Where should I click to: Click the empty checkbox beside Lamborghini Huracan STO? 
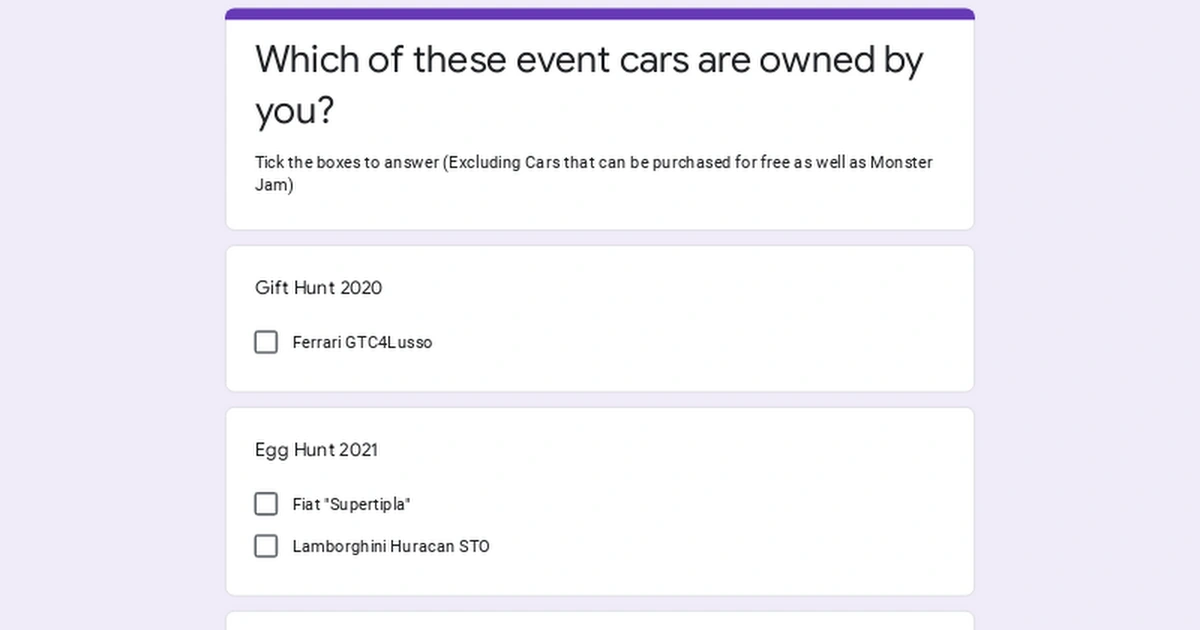[x=265, y=546]
